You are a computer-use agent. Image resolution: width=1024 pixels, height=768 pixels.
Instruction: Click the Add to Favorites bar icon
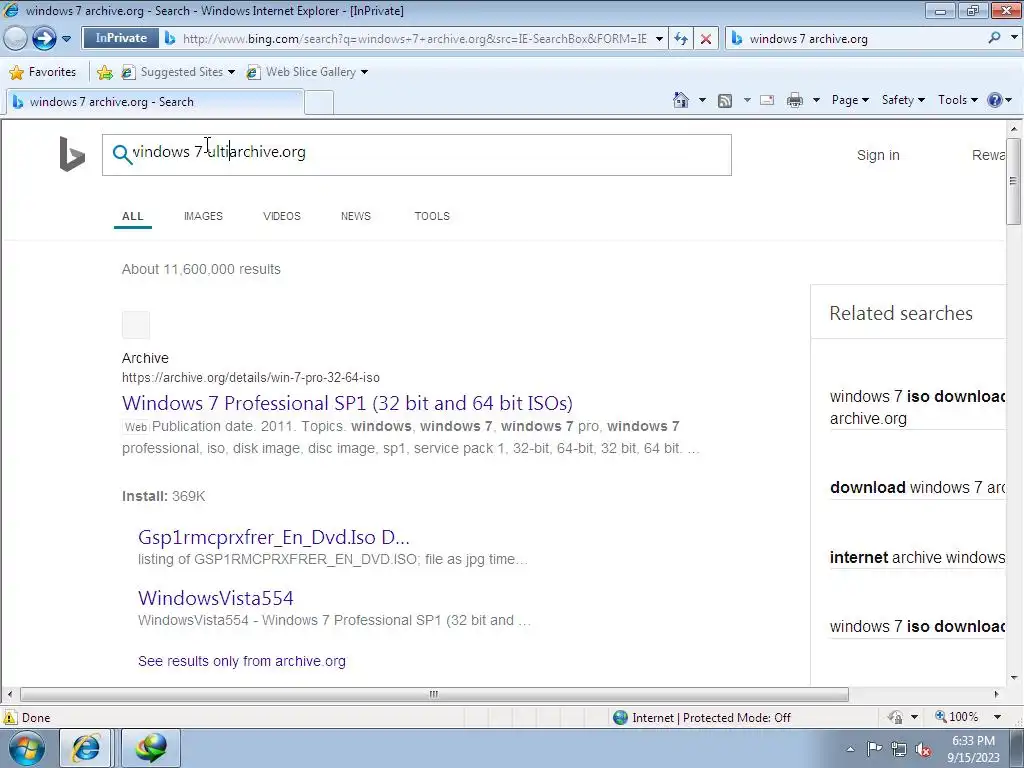pos(104,72)
